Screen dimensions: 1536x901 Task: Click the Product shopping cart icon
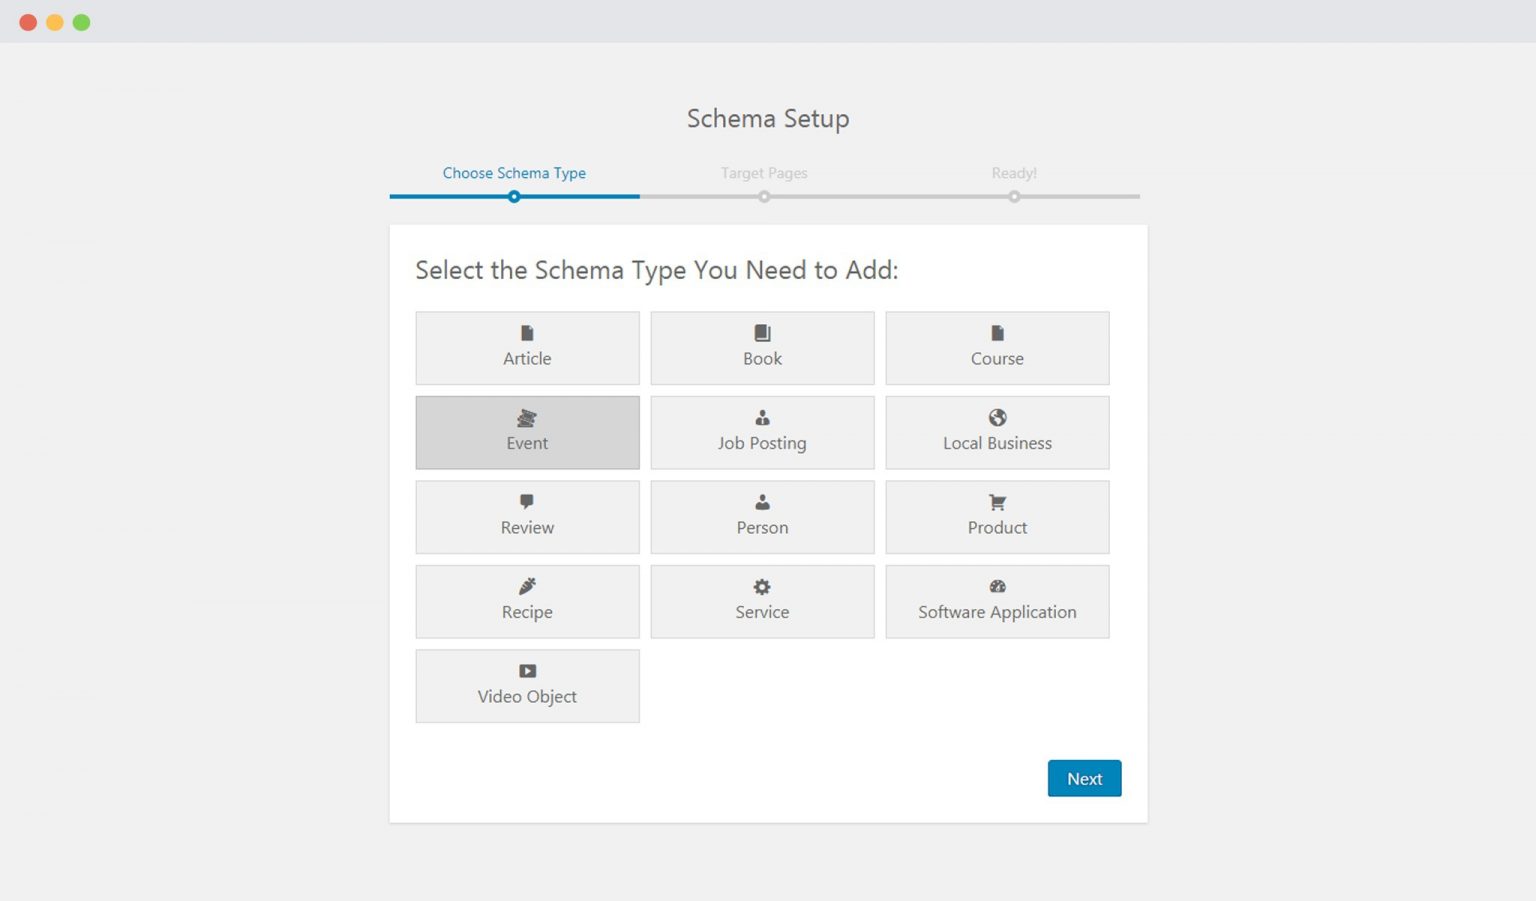(x=997, y=502)
